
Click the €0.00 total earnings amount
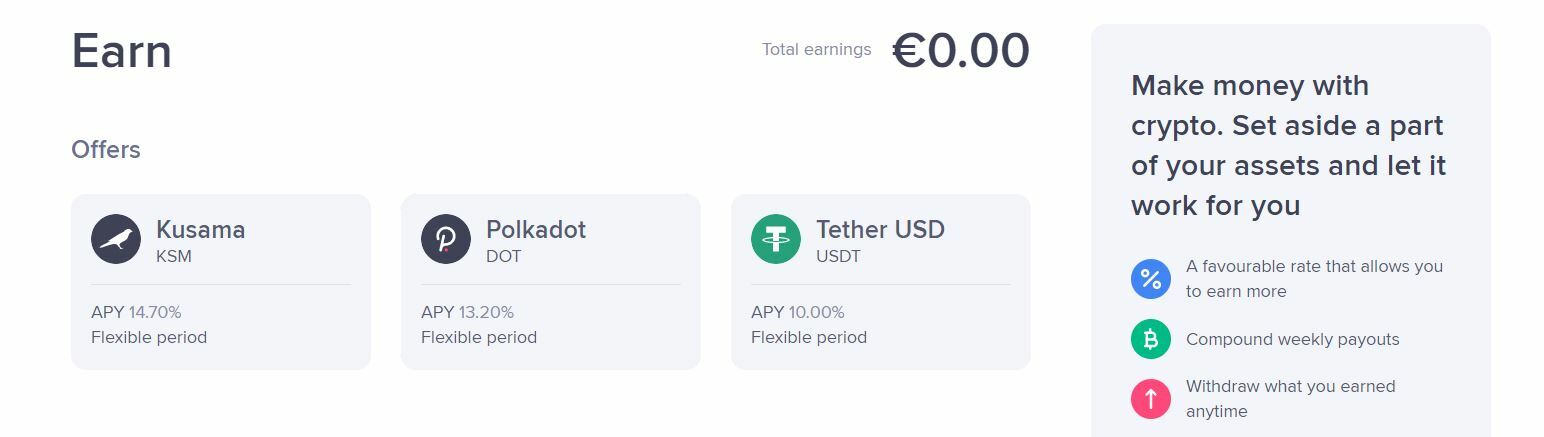pyautogui.click(x=961, y=51)
